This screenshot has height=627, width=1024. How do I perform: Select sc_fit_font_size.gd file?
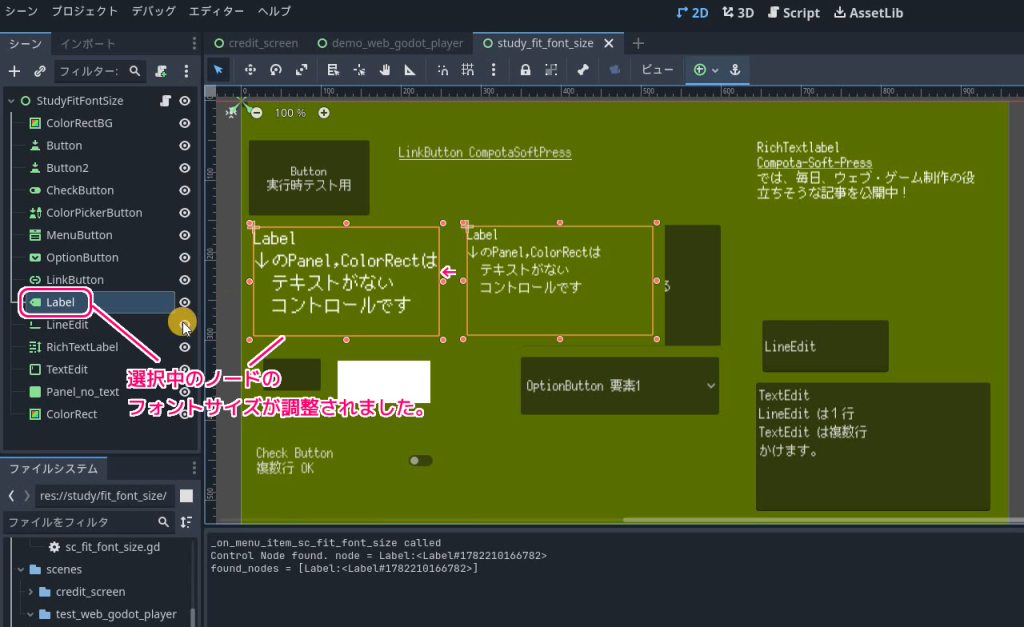point(112,547)
